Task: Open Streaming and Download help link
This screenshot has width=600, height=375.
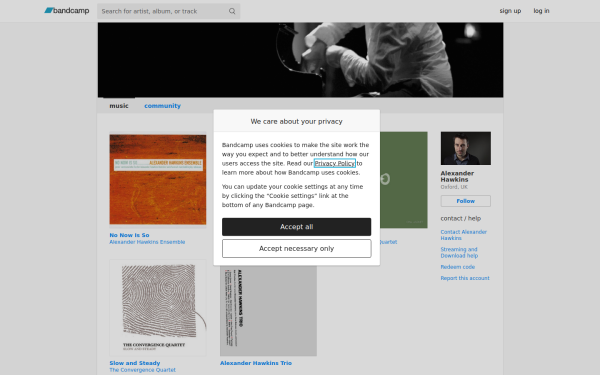Action: tap(459, 253)
